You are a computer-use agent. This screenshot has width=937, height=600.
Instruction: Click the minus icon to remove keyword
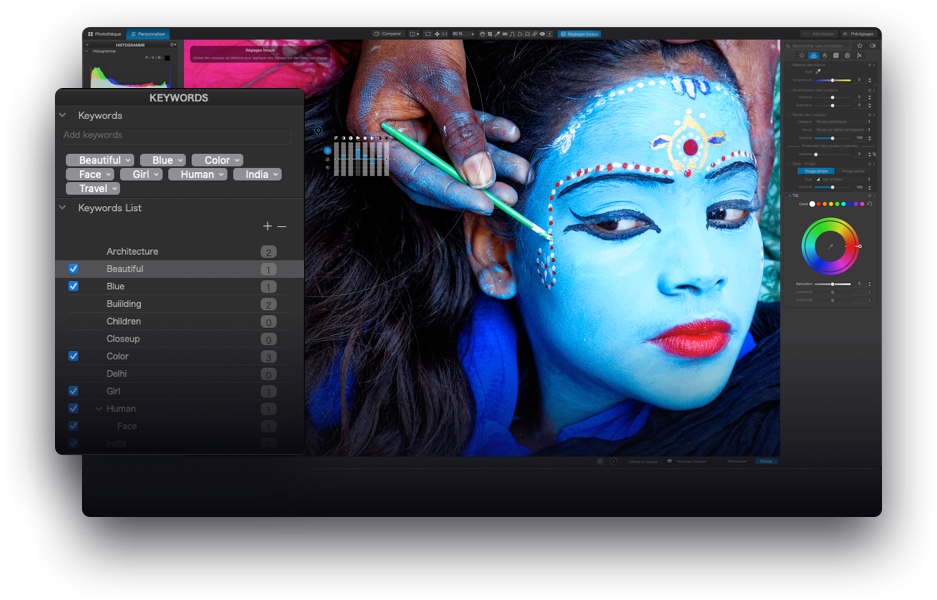click(x=282, y=227)
